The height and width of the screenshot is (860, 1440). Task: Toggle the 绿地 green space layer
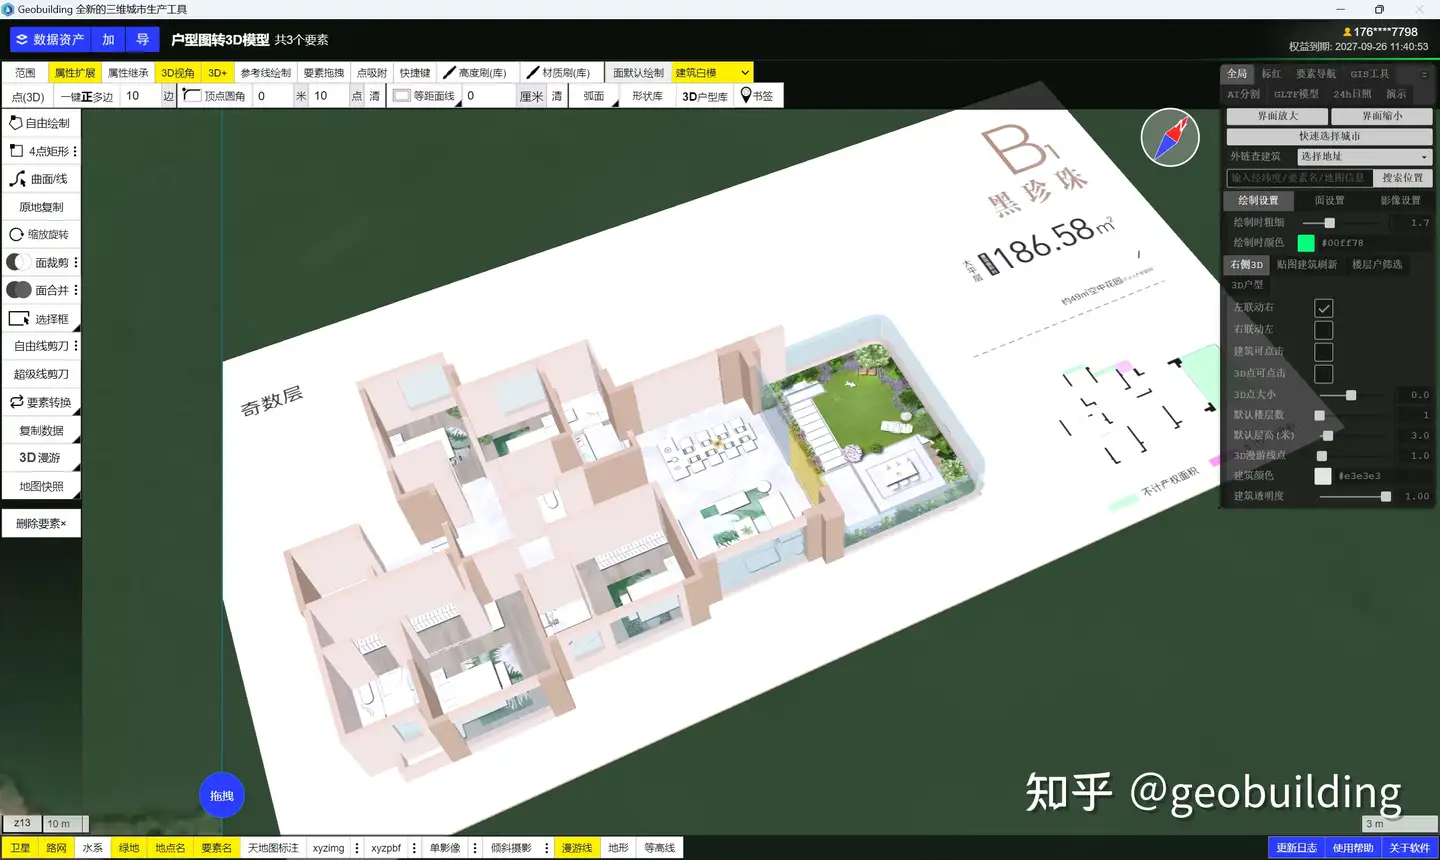click(x=129, y=848)
